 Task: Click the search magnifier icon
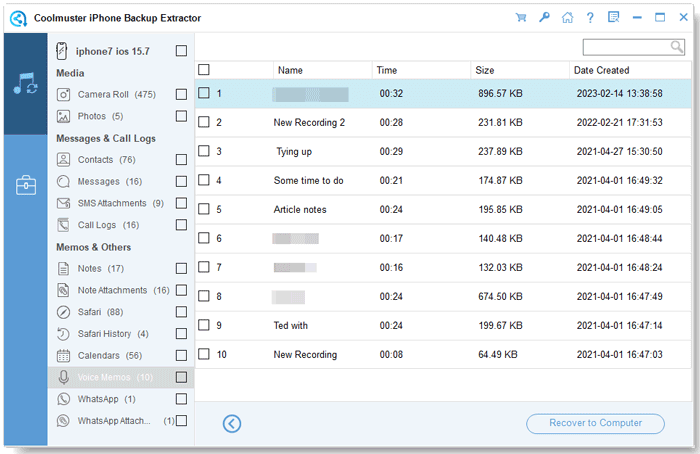[677, 47]
